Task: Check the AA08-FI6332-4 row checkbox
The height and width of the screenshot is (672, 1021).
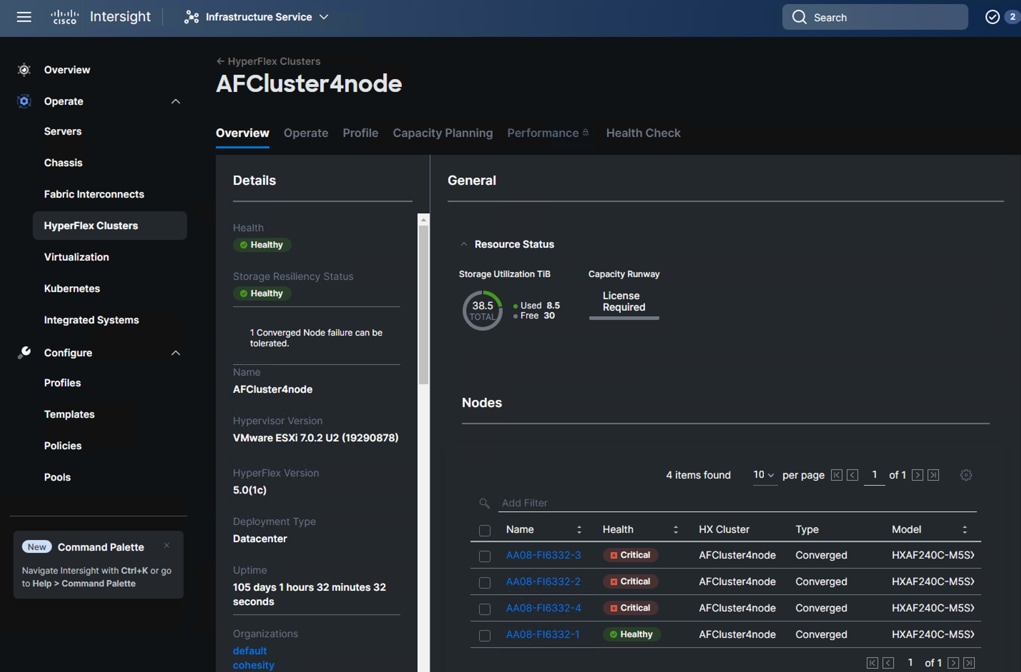Action: (484, 609)
